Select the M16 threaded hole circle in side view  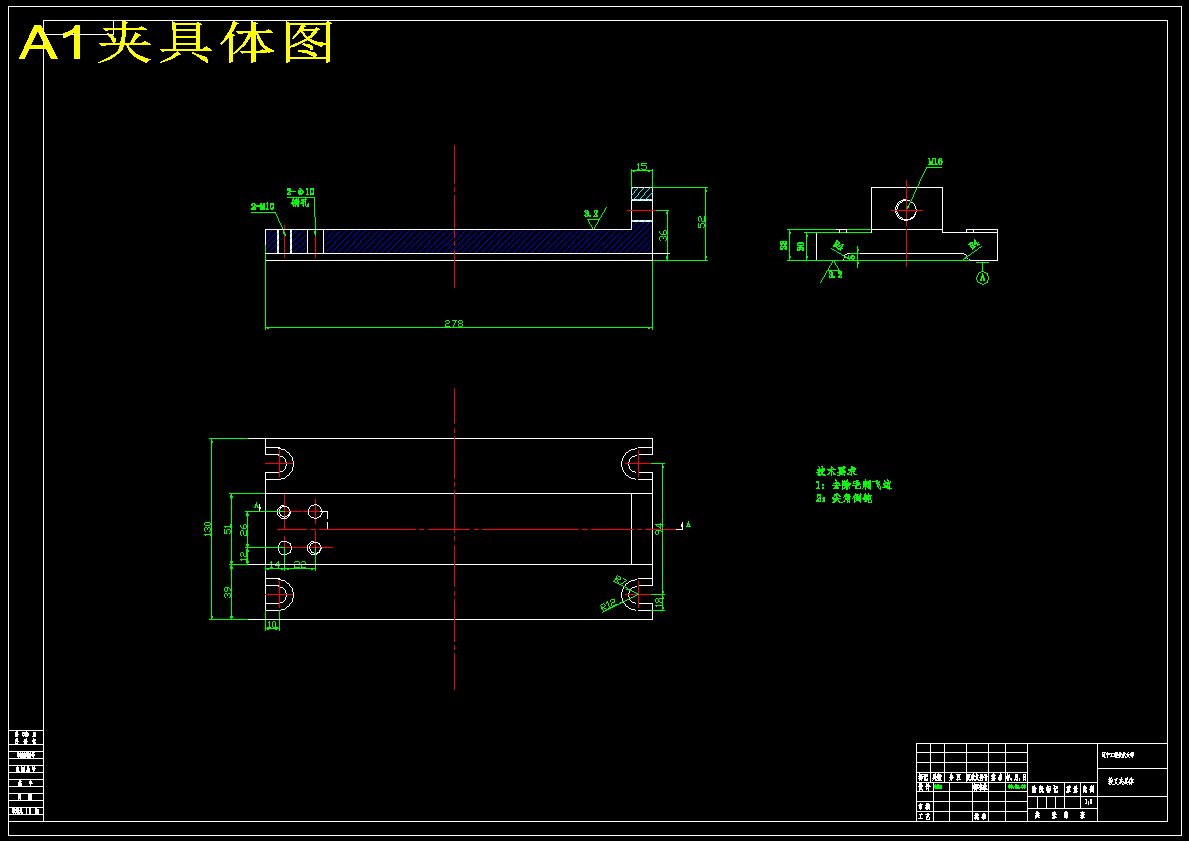pos(906,210)
